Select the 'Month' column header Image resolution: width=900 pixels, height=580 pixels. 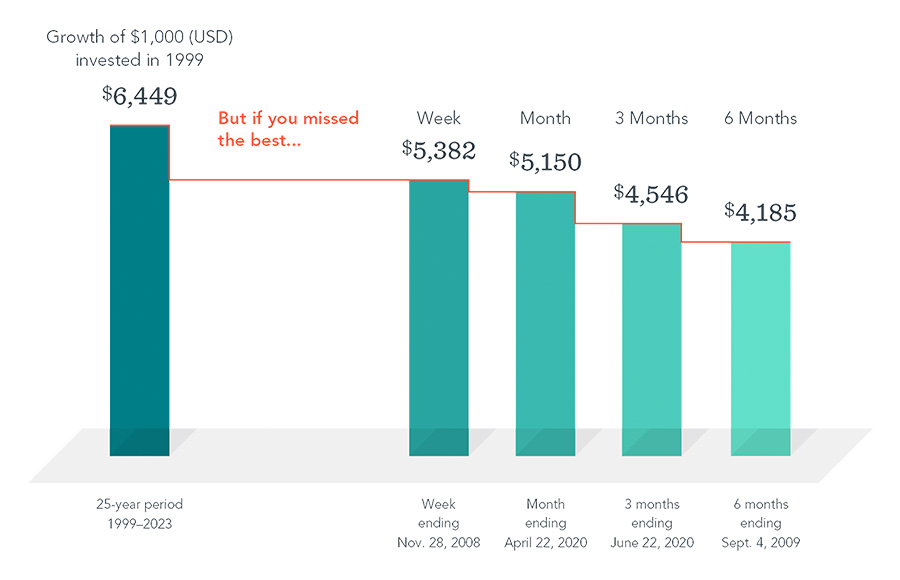(545, 118)
